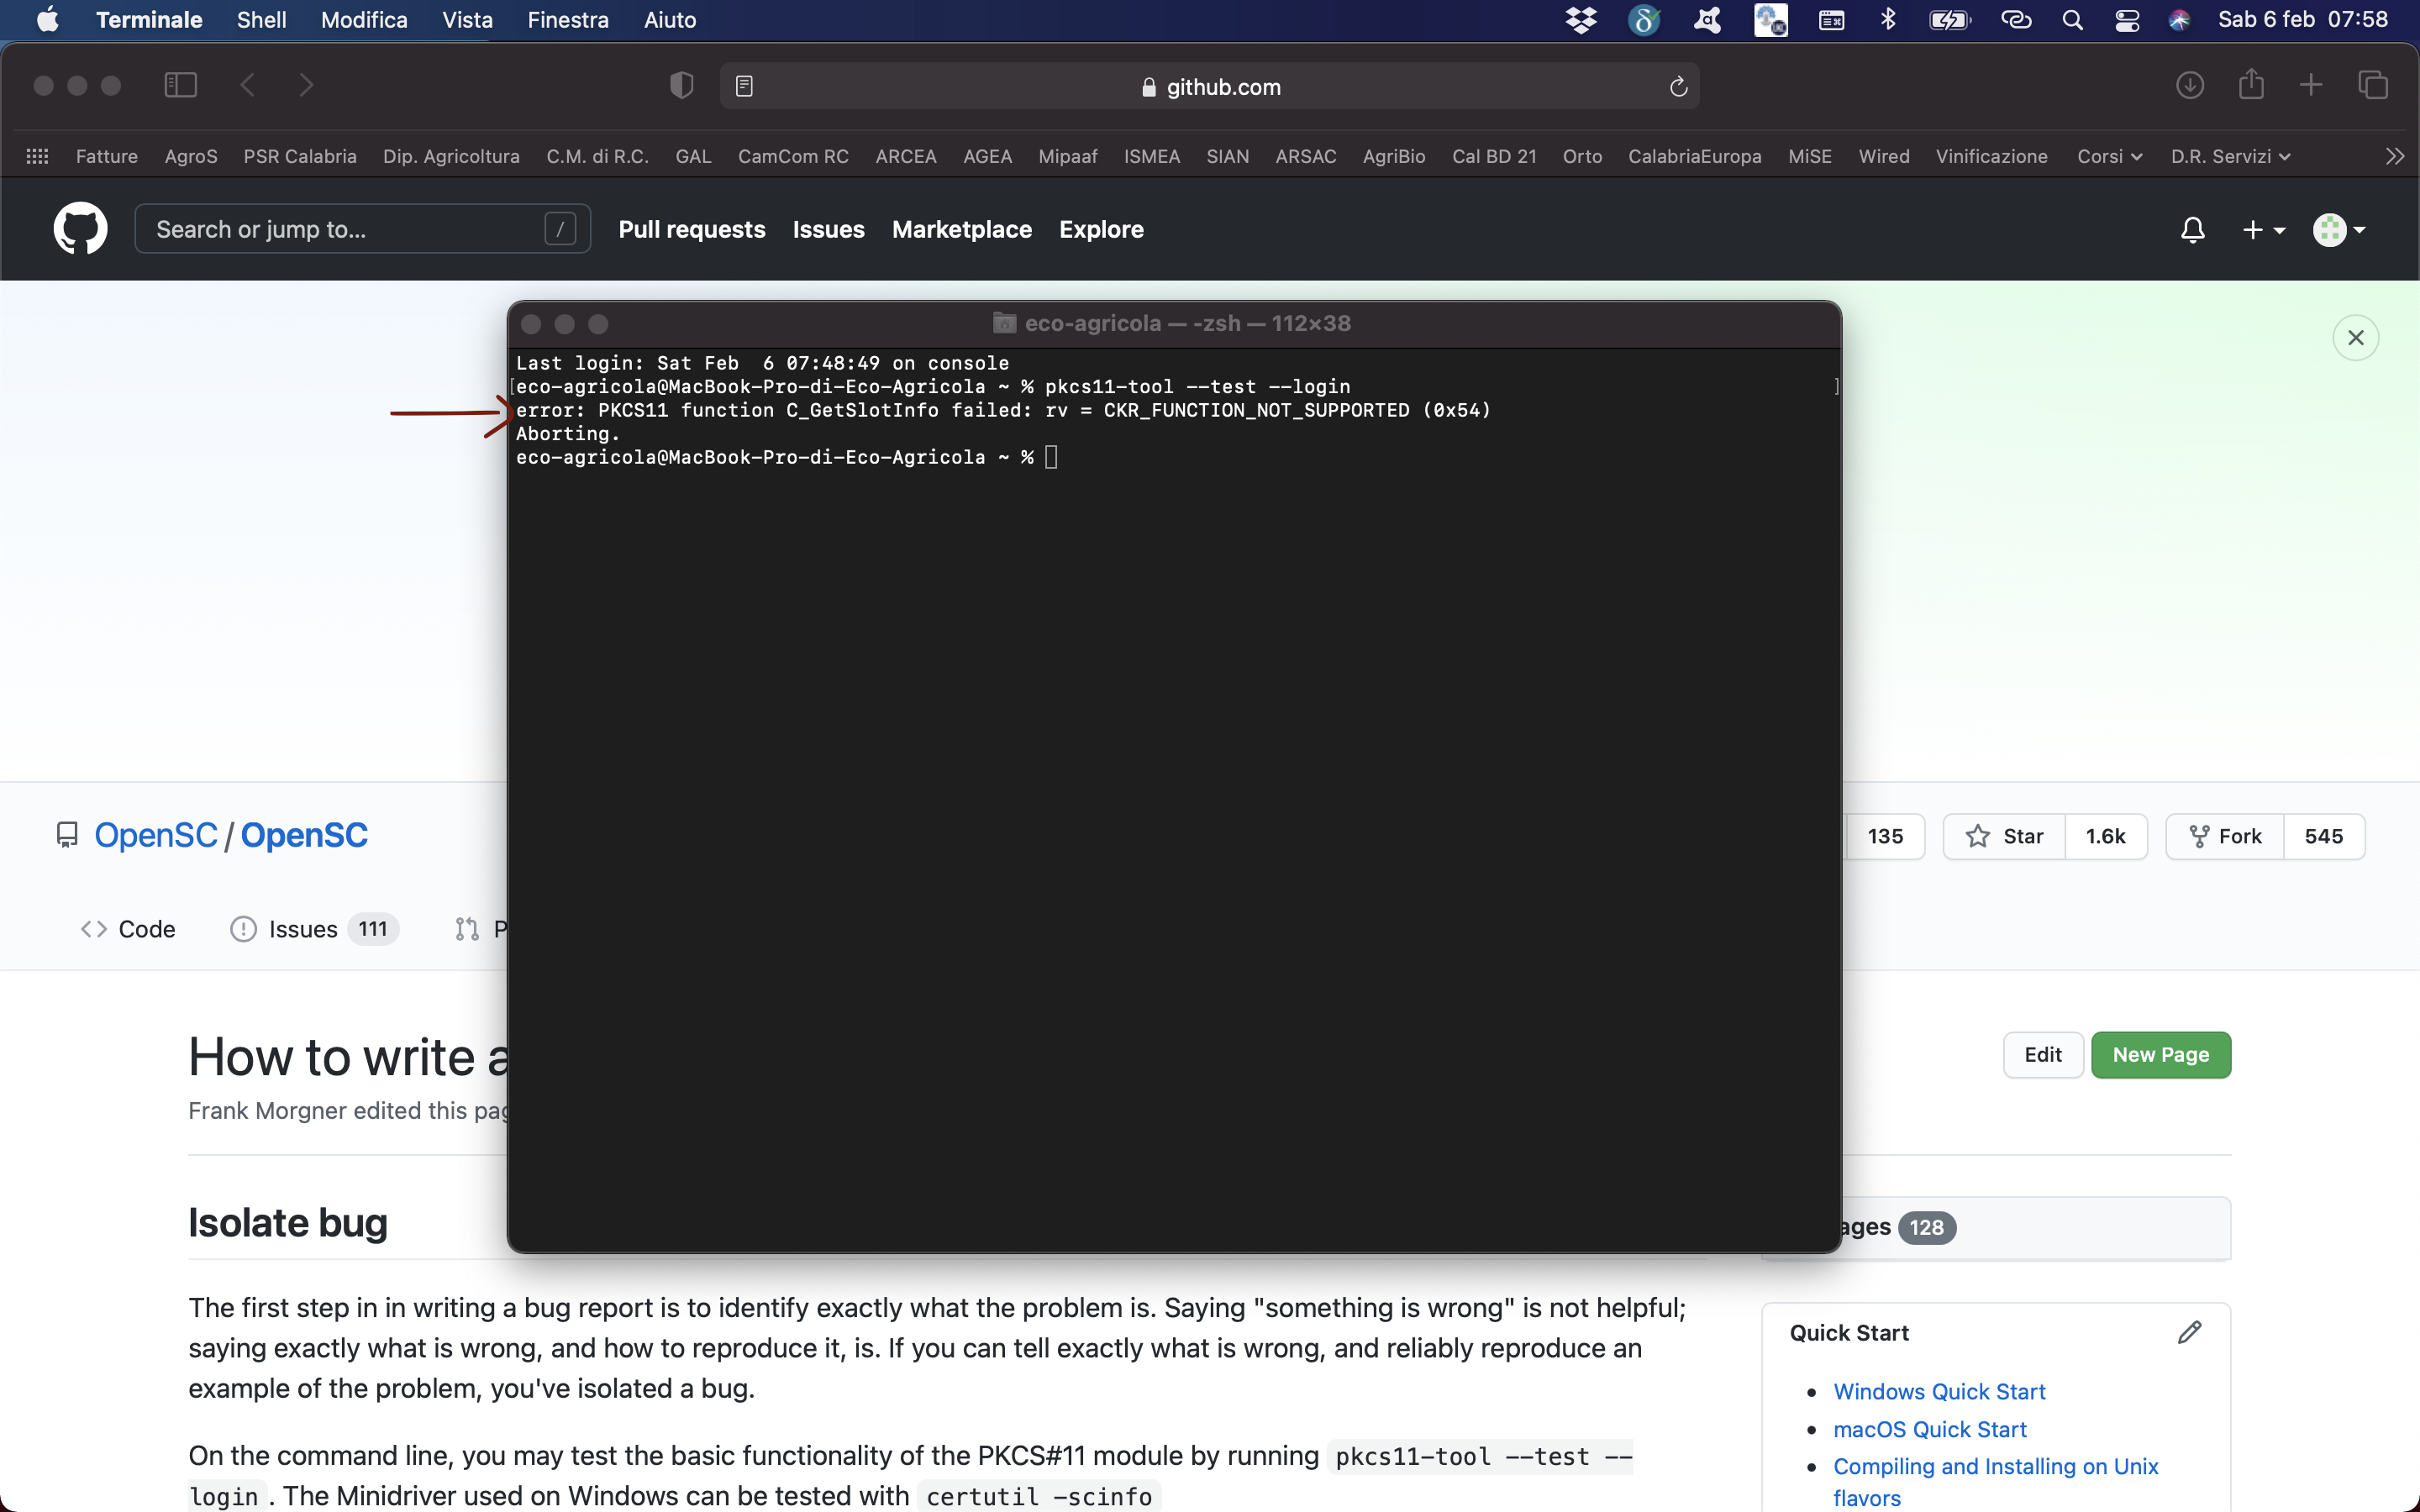
Task: Open the Shell menu of Terminale
Action: tap(261, 19)
